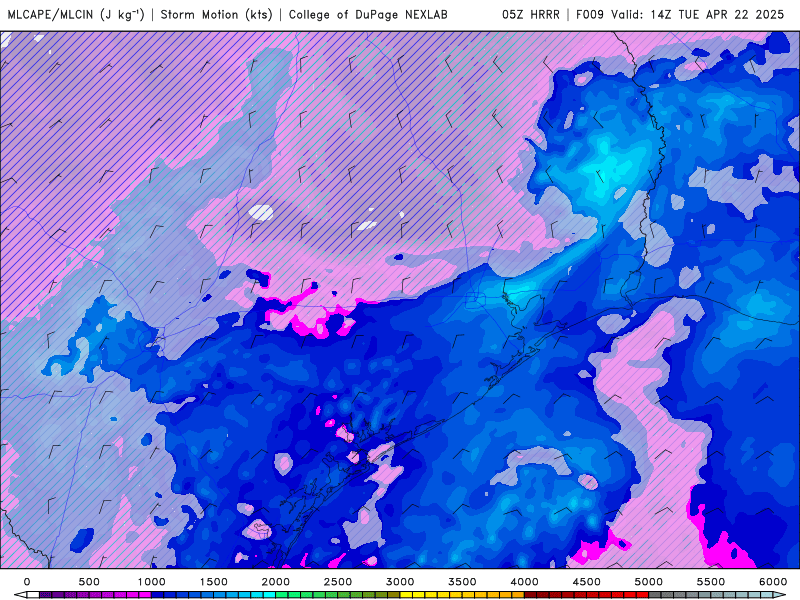800x600 pixels.
Task: Click the 1500 label on the color scale
Action: [x=213, y=582]
